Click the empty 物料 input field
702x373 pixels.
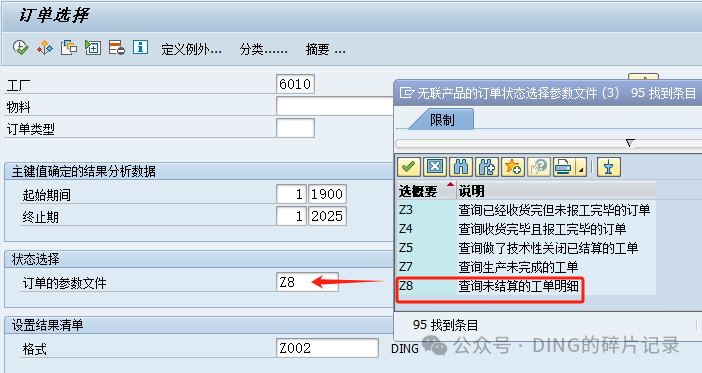(x=335, y=107)
